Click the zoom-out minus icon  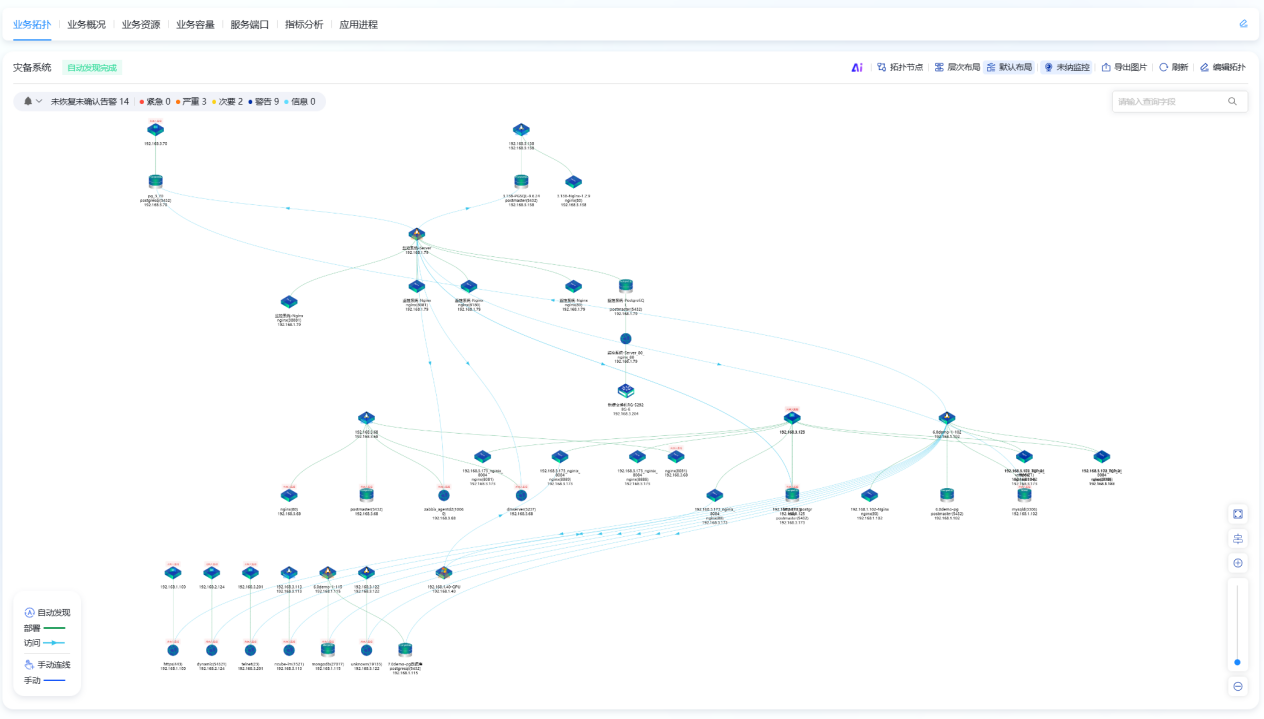1238,686
